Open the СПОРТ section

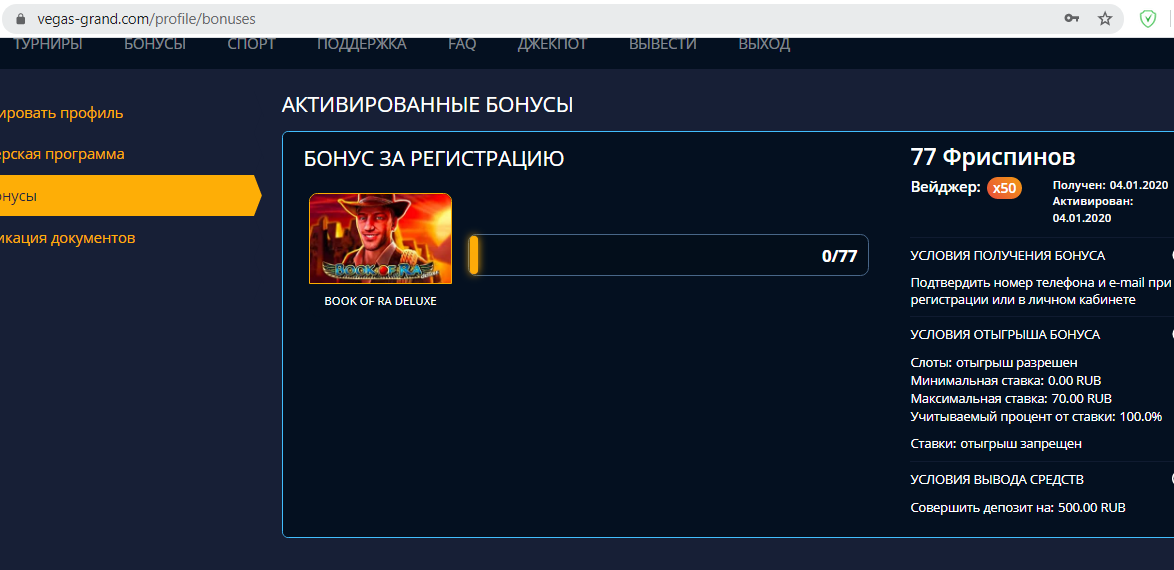252,44
